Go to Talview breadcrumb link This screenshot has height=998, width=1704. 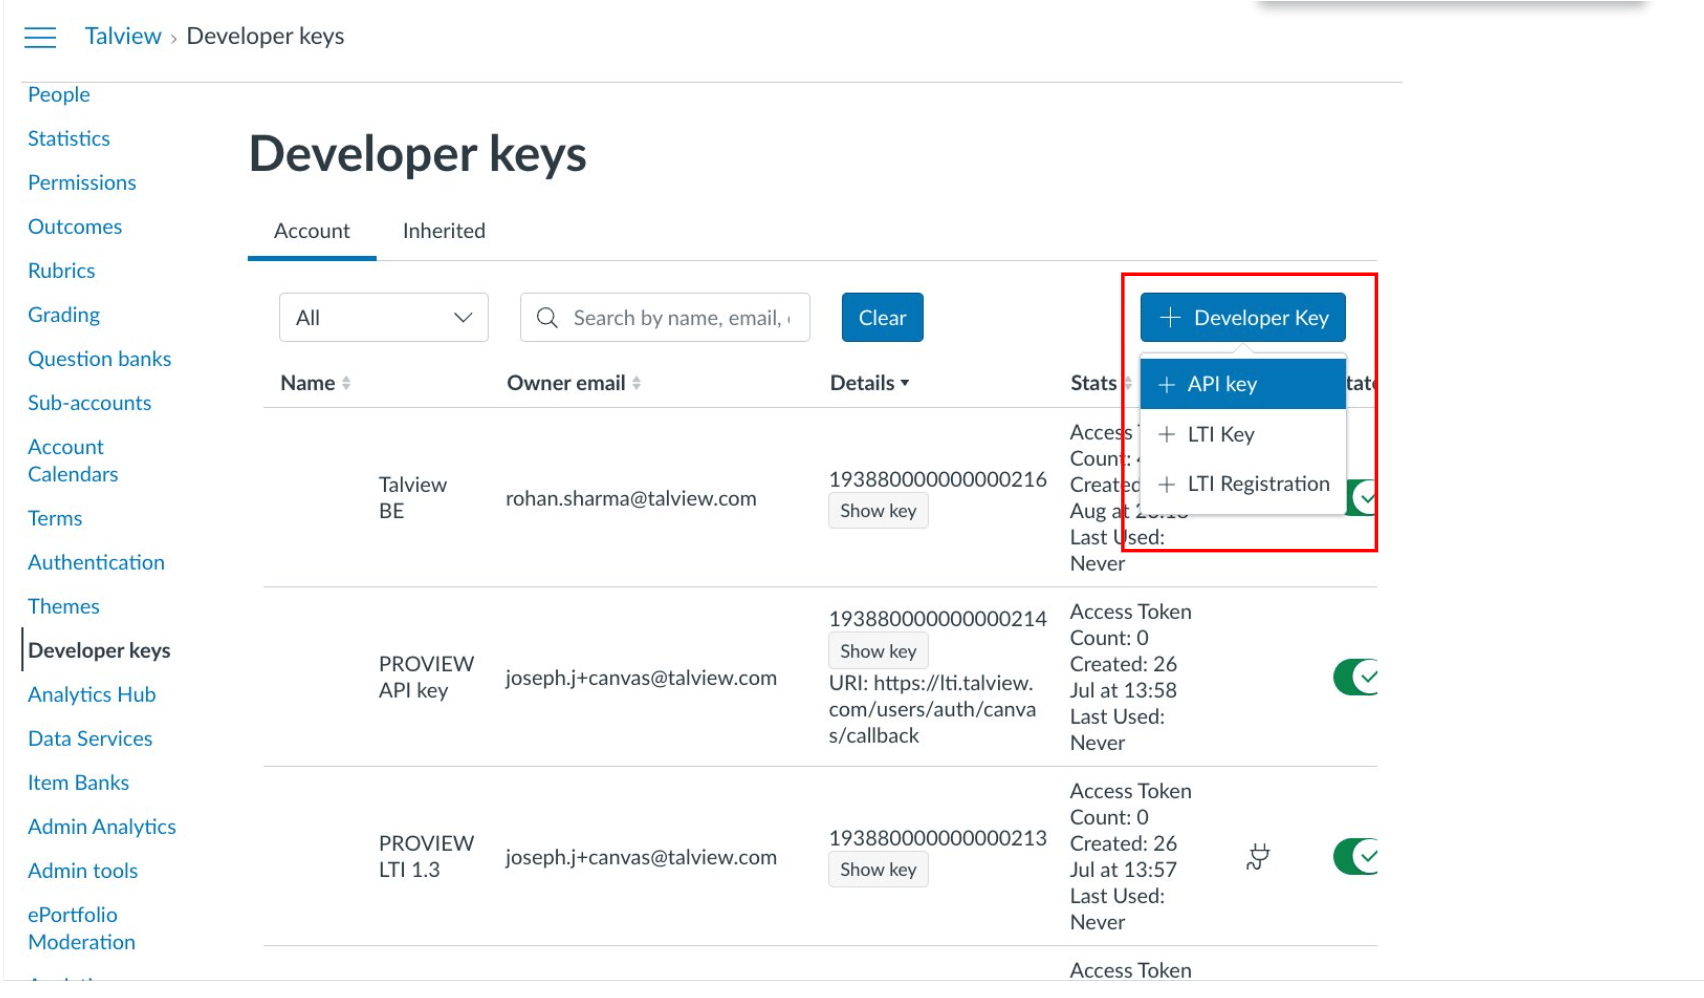123,36
